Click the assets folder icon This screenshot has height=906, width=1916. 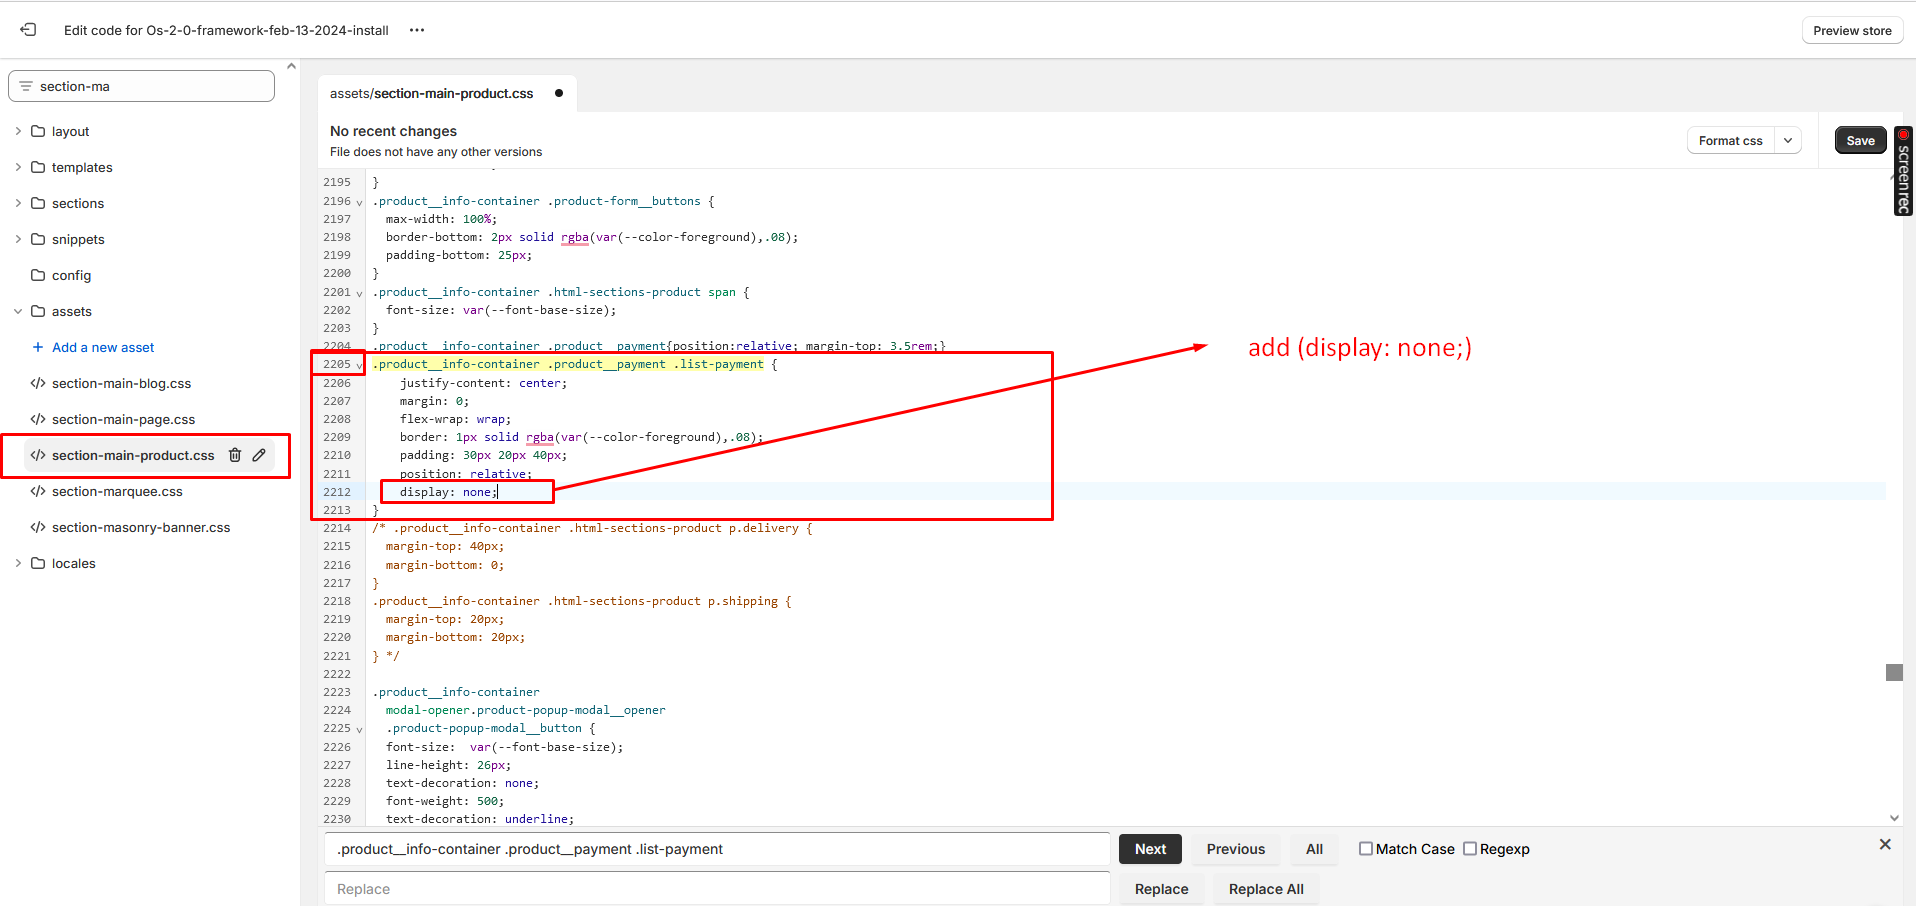click(38, 311)
